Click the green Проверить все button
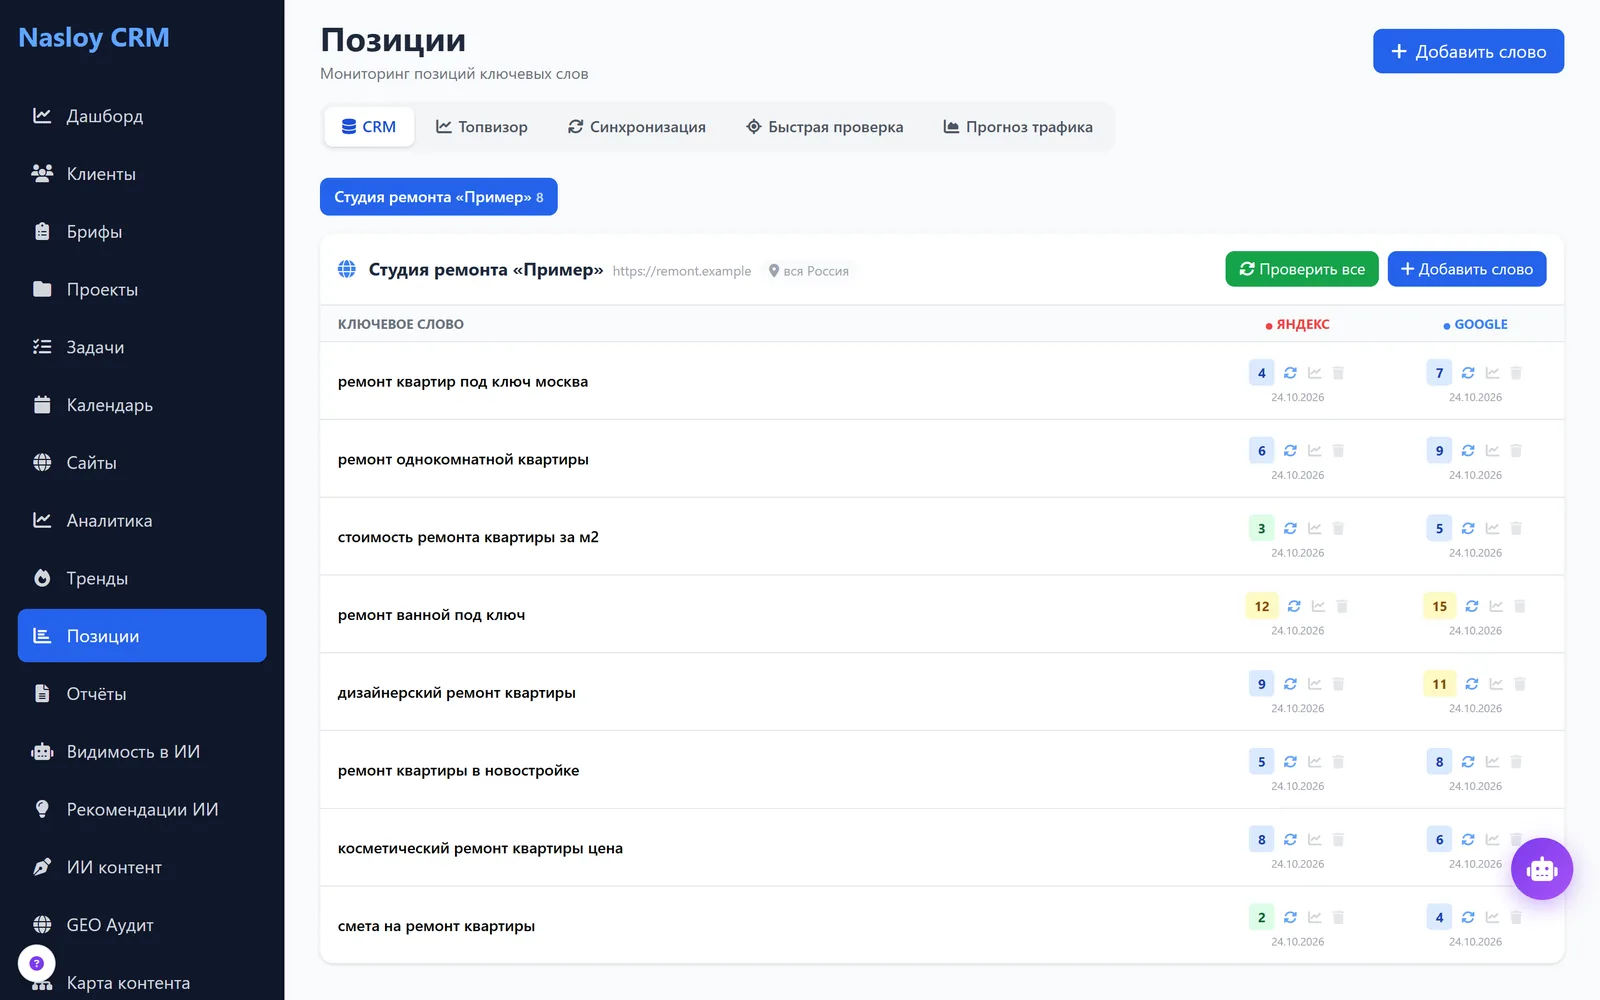Screen dimensions: 1600x1000 coord(1302,269)
